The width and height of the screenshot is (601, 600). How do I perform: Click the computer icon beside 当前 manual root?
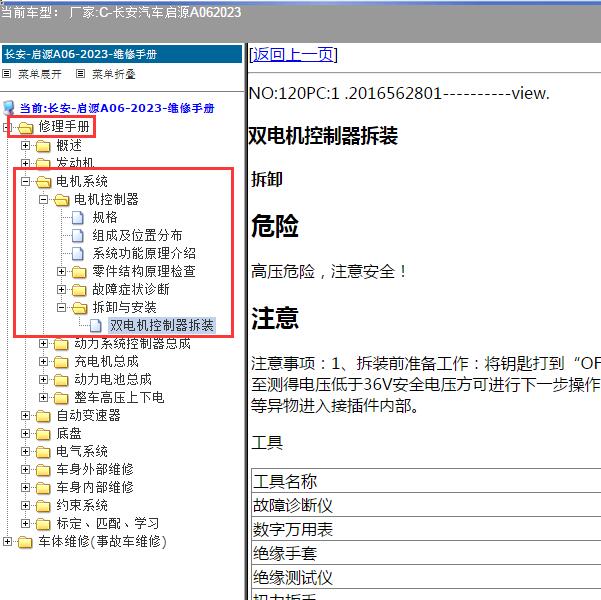coord(9,108)
